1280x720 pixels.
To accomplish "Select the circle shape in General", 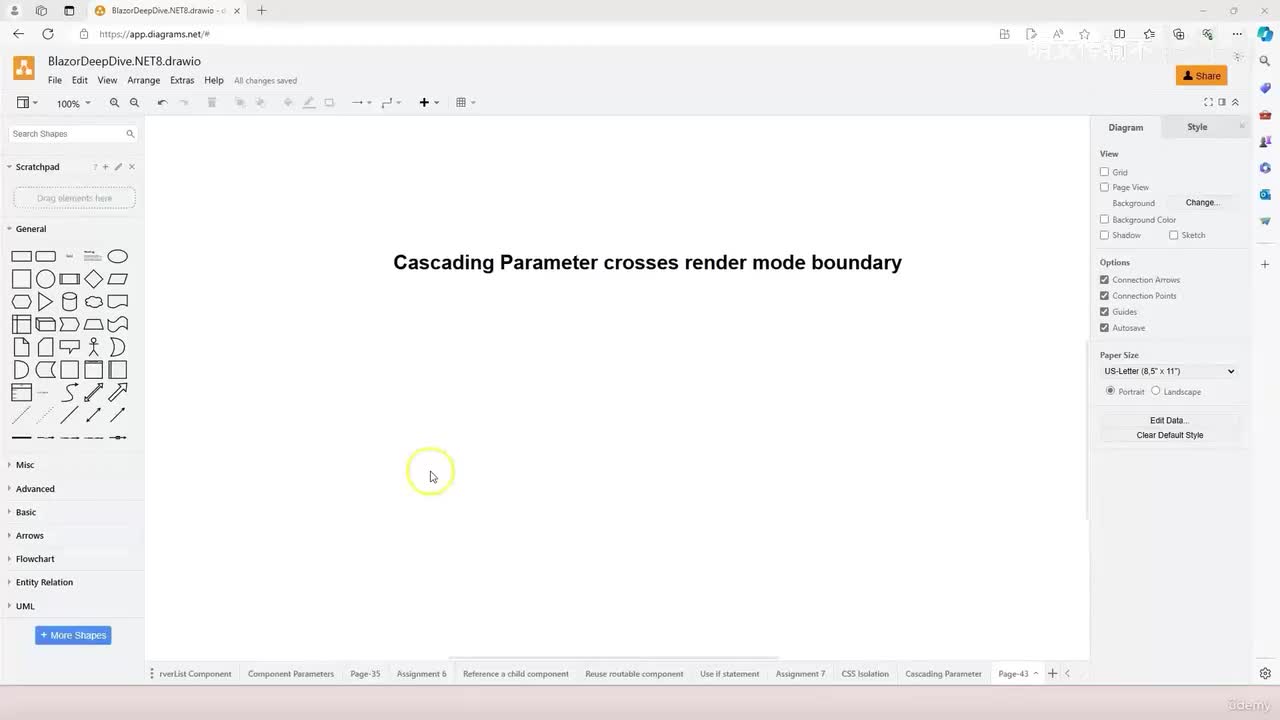I will pyautogui.click(x=45, y=279).
